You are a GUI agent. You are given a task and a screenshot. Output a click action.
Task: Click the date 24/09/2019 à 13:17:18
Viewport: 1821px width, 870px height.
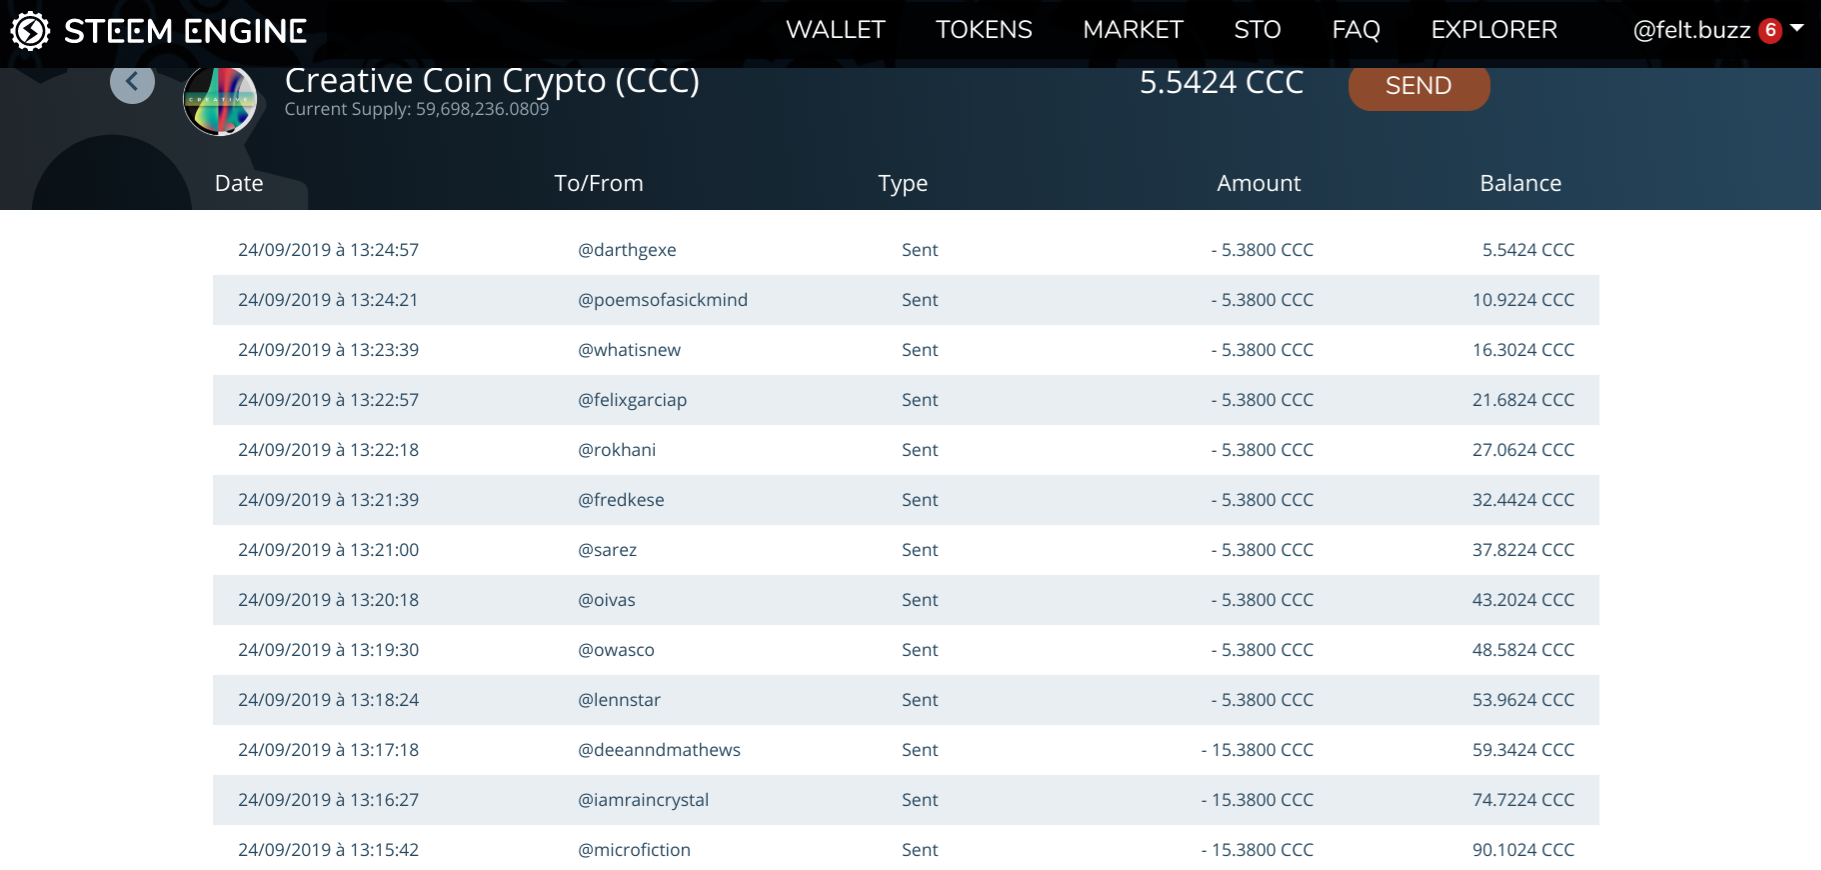(328, 750)
